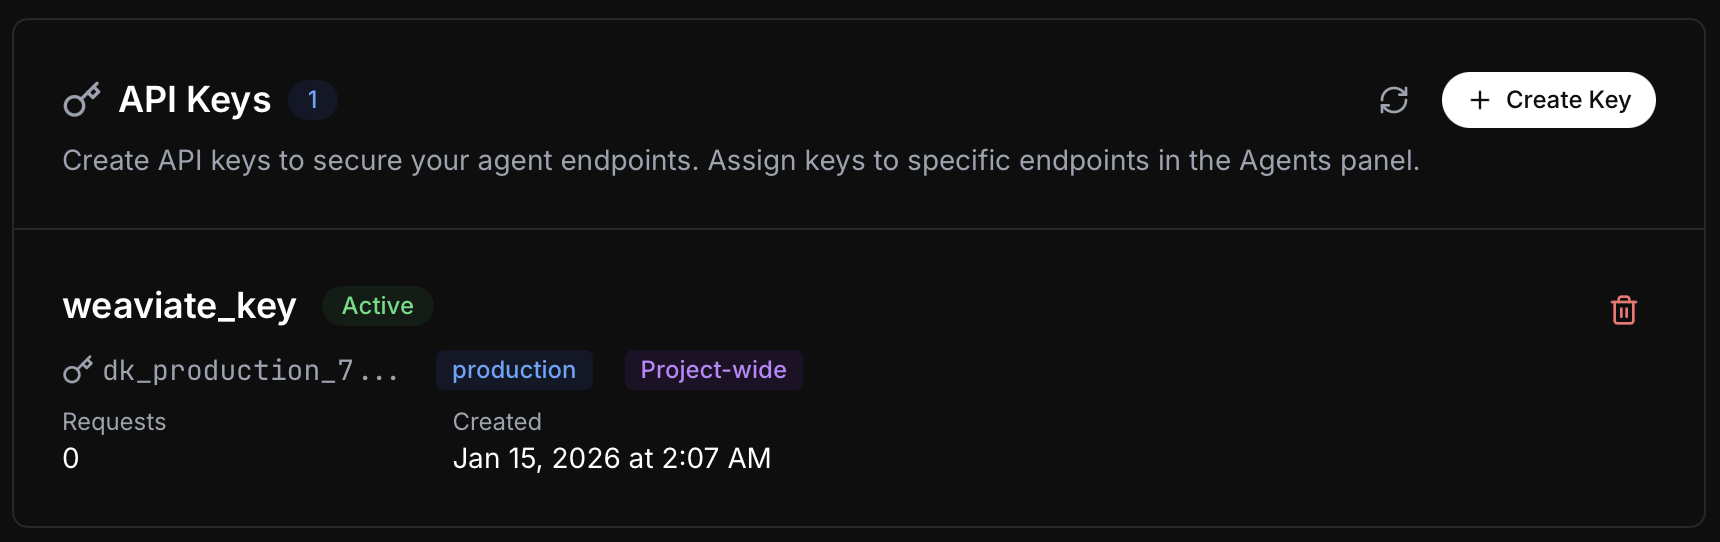Click the key icon beside API Keys heading

(82, 100)
